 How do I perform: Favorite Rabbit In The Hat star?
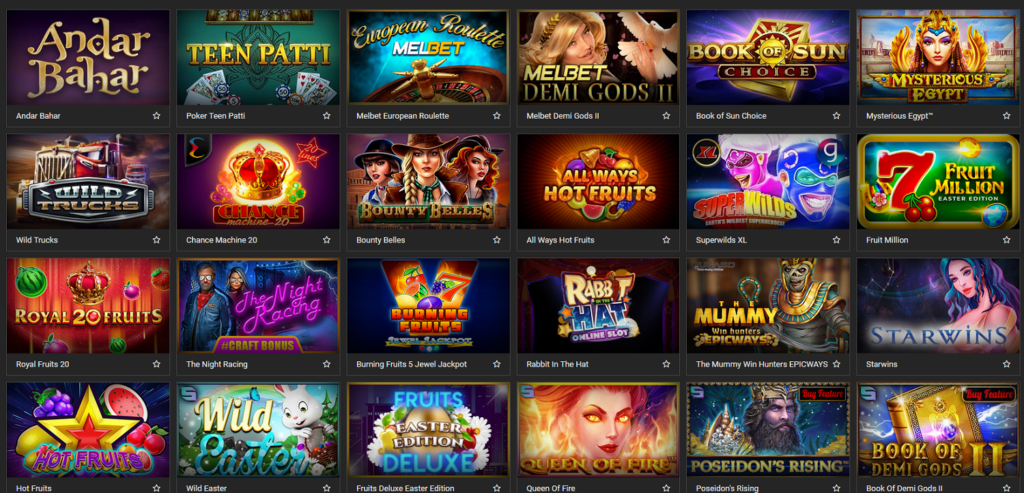[666, 364]
